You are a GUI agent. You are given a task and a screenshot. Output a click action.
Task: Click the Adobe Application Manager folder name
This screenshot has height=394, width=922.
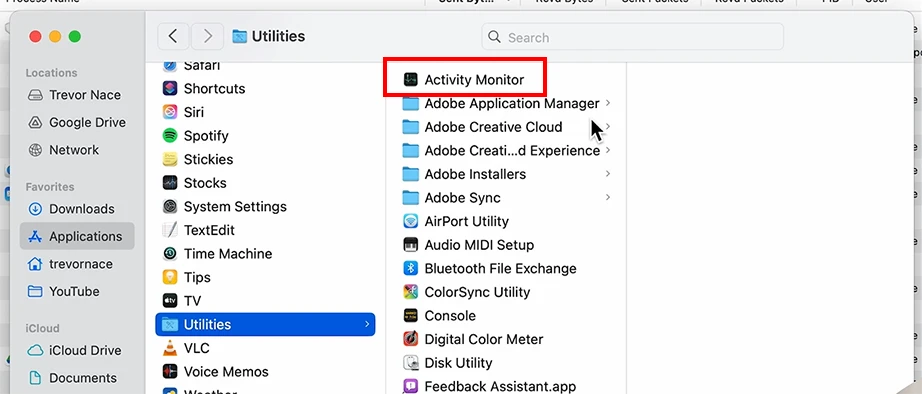[512, 103]
